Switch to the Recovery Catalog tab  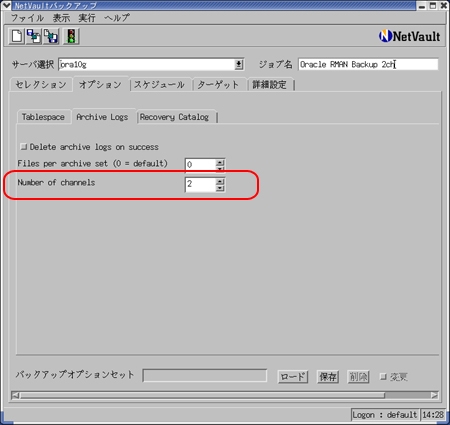[x=174, y=117]
